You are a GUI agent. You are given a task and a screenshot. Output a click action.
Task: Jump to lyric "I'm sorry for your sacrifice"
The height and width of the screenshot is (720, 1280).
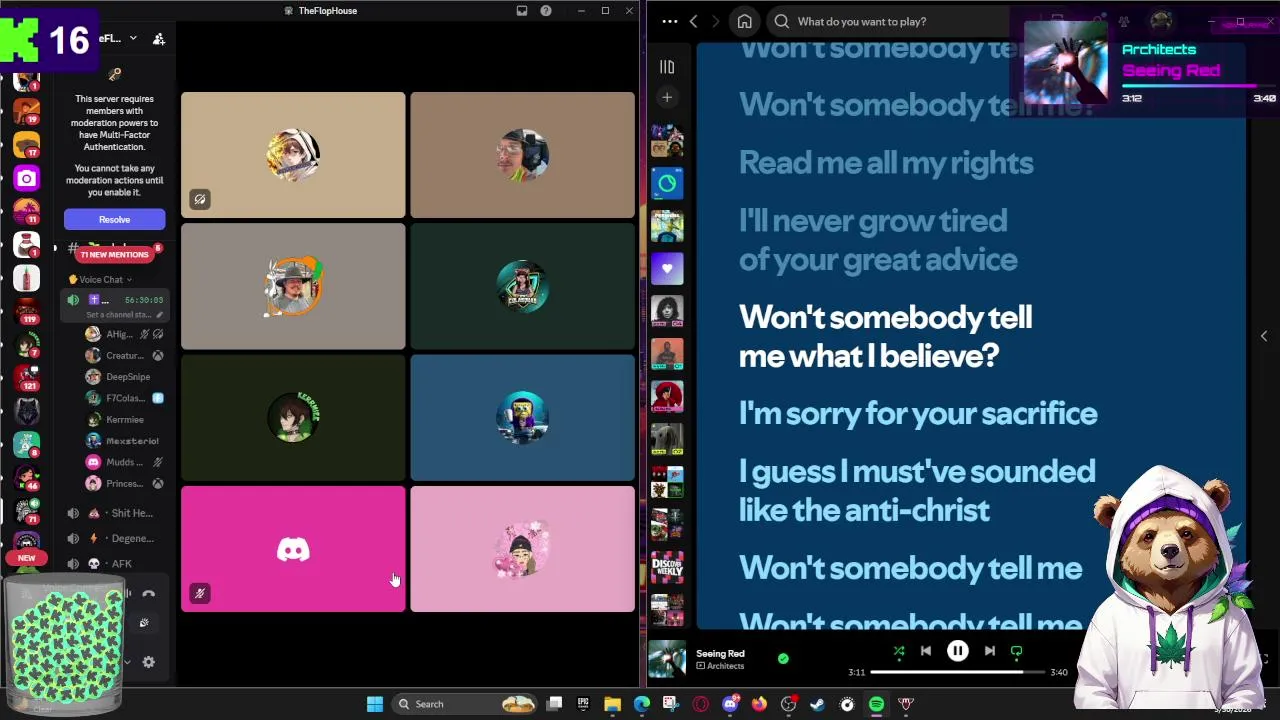(918, 414)
